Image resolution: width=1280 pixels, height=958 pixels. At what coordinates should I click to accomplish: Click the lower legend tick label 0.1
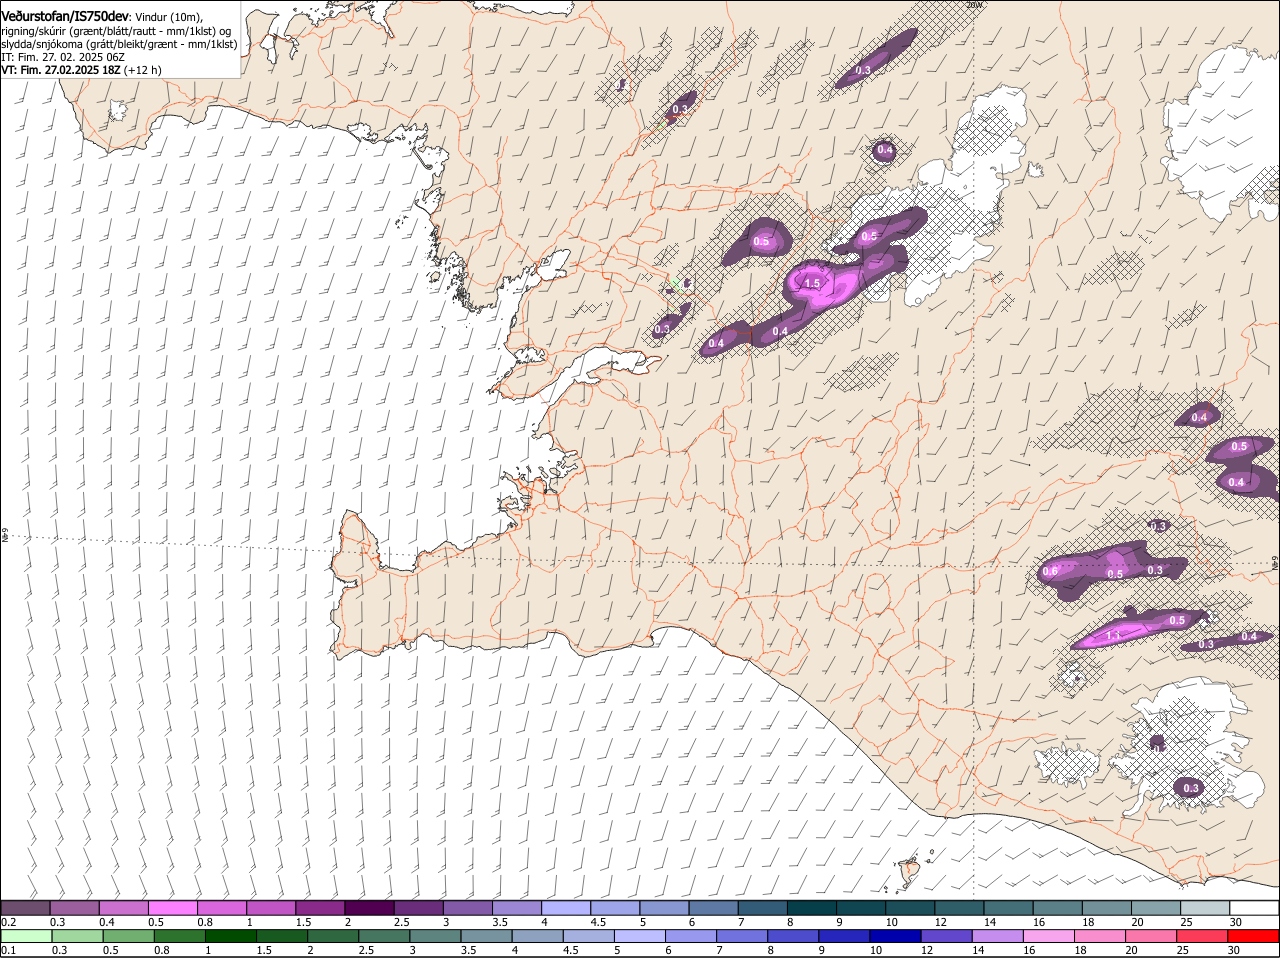8,951
